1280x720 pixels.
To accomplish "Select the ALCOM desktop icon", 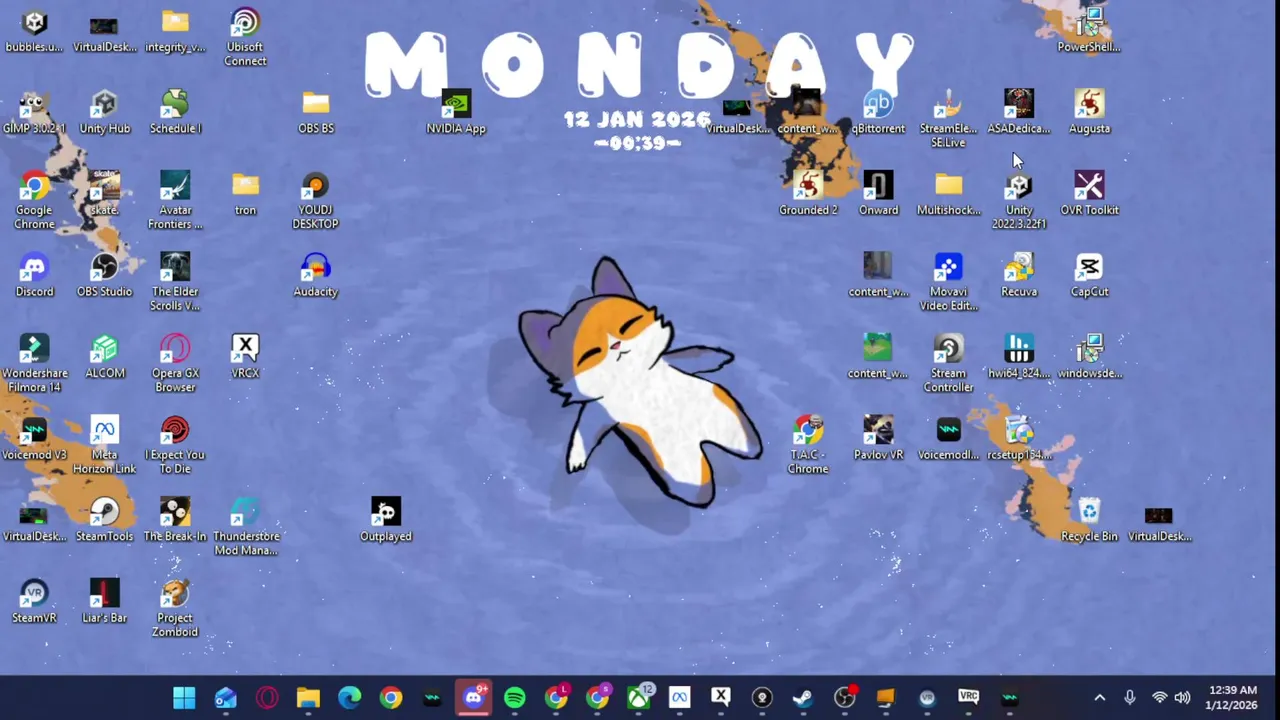I will point(104,357).
